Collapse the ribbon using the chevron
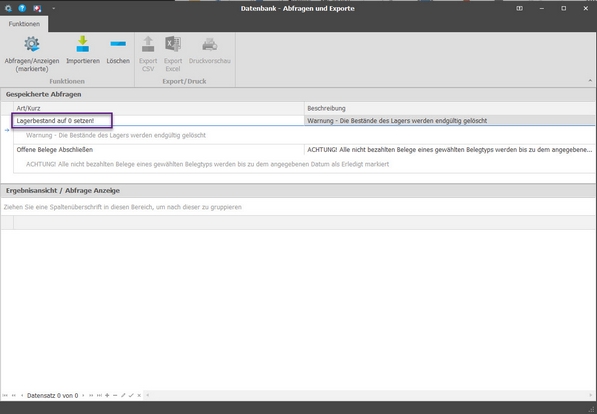 (590, 81)
